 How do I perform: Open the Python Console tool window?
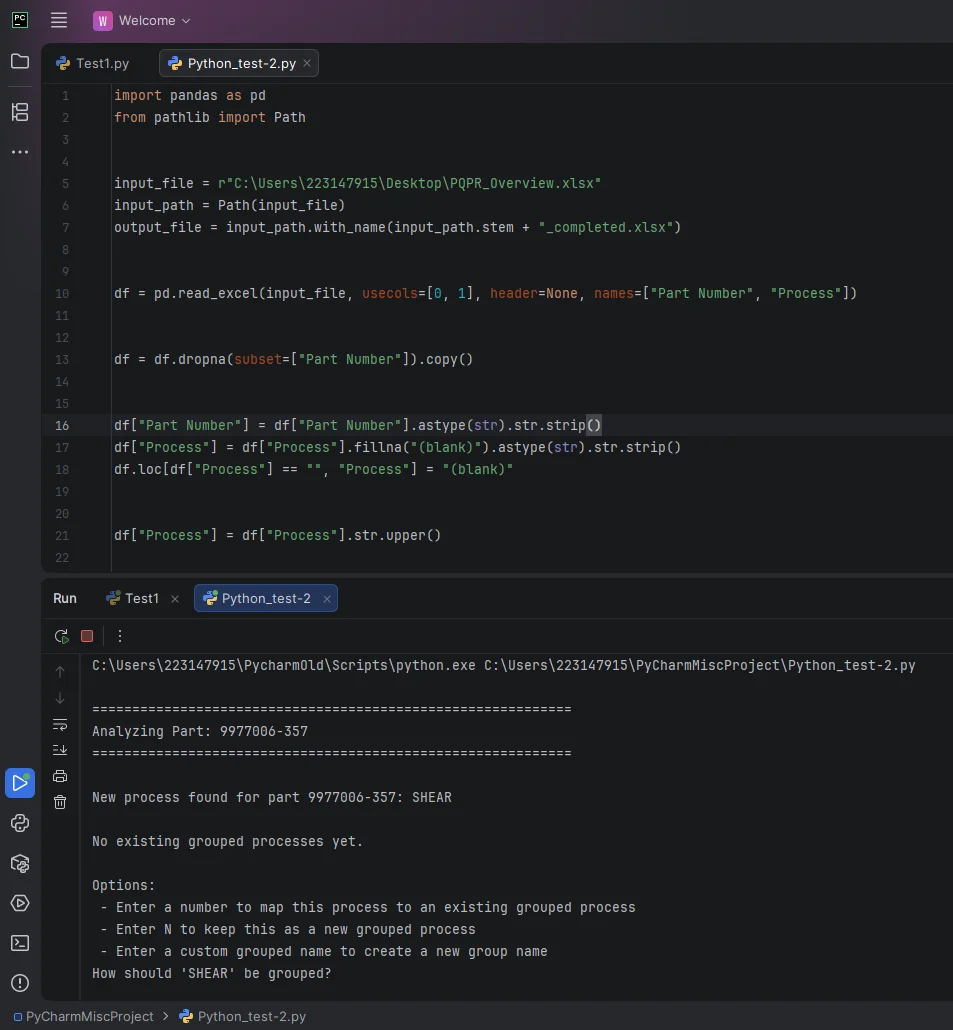coord(20,823)
